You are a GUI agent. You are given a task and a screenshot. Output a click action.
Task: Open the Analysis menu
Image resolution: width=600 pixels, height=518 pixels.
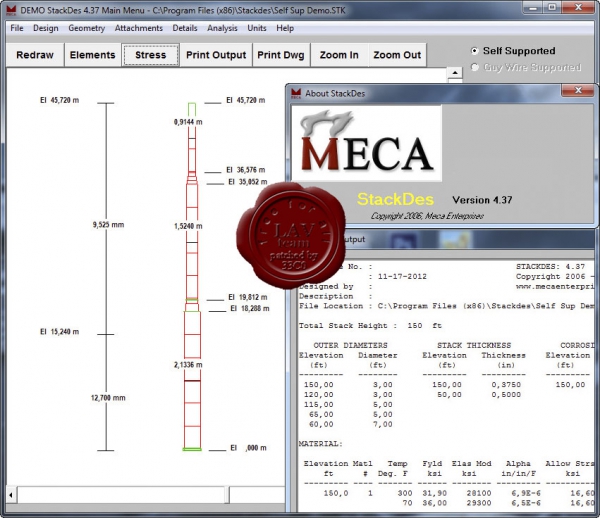pos(222,28)
